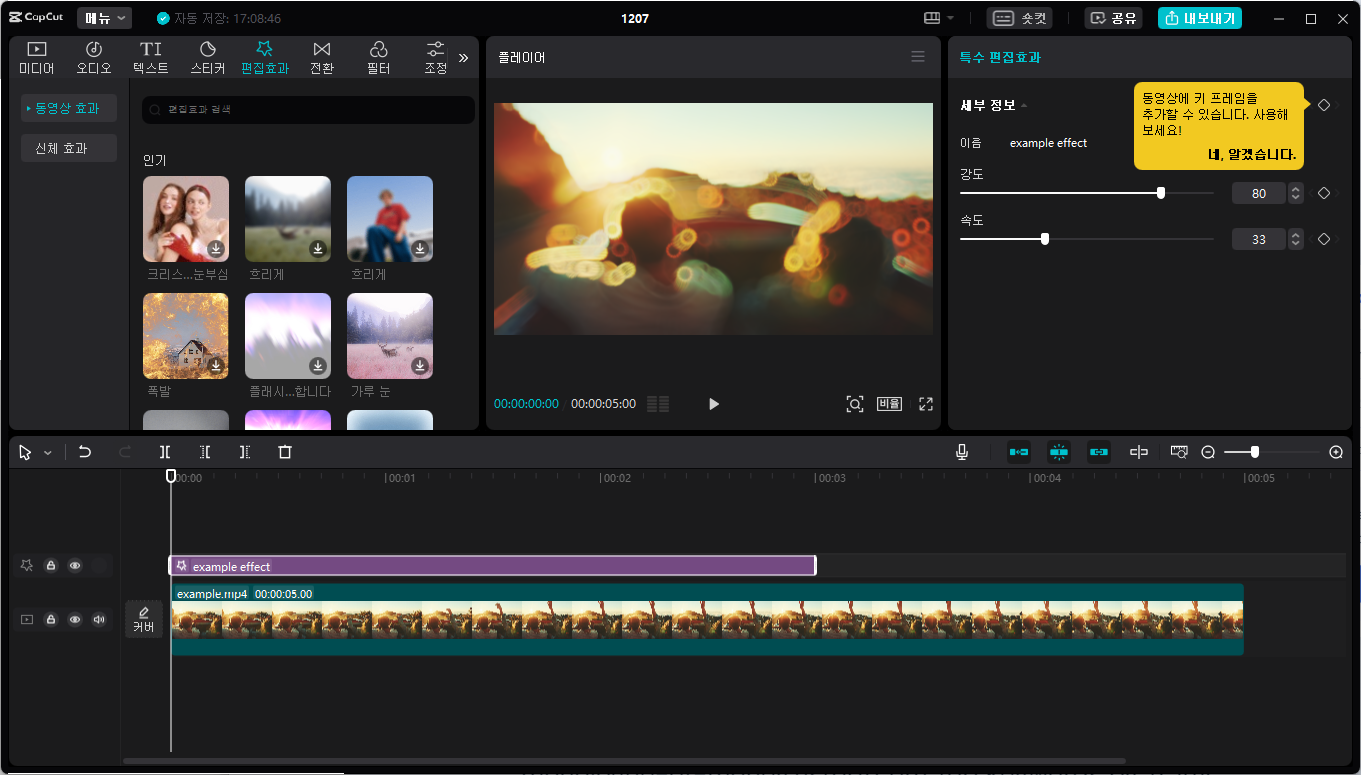The height and width of the screenshot is (775, 1361).
Task: Dismiss tooltip with 네, 알겠습니다
Action: pos(1252,155)
